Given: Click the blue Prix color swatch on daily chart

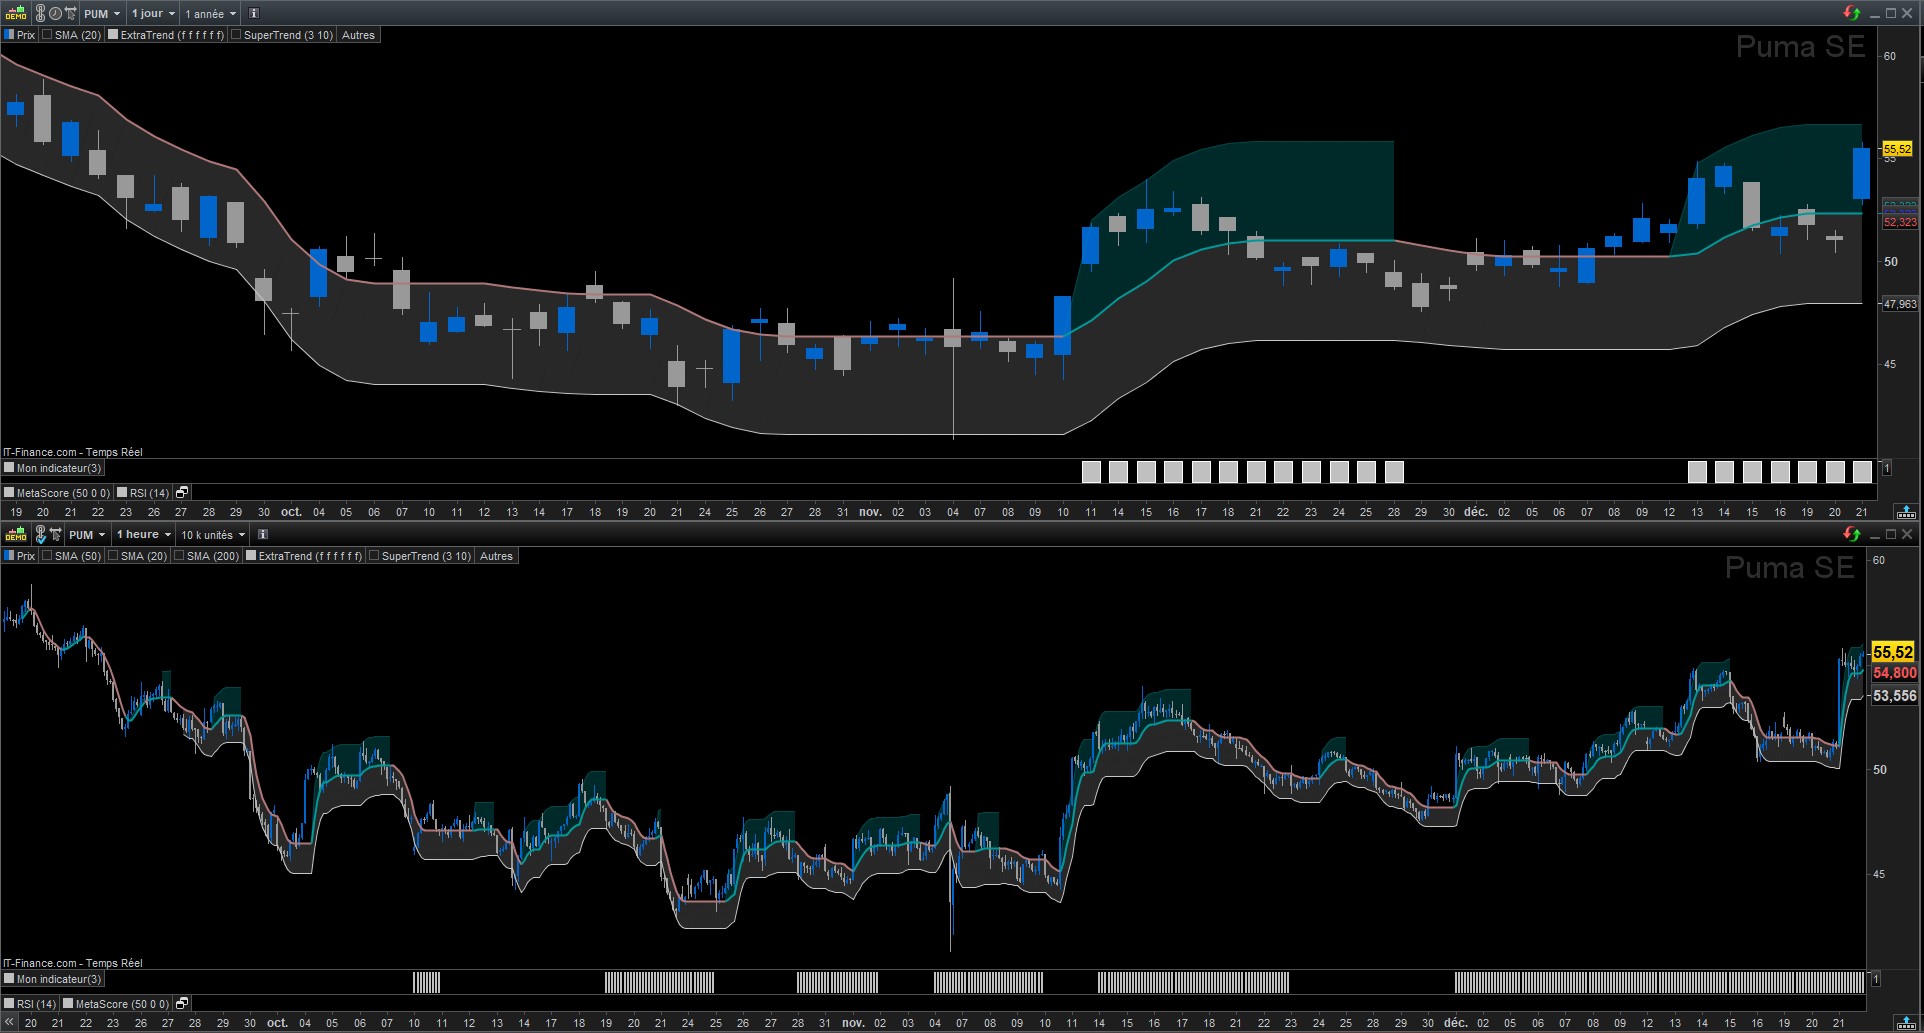Looking at the screenshot, I should [9, 35].
